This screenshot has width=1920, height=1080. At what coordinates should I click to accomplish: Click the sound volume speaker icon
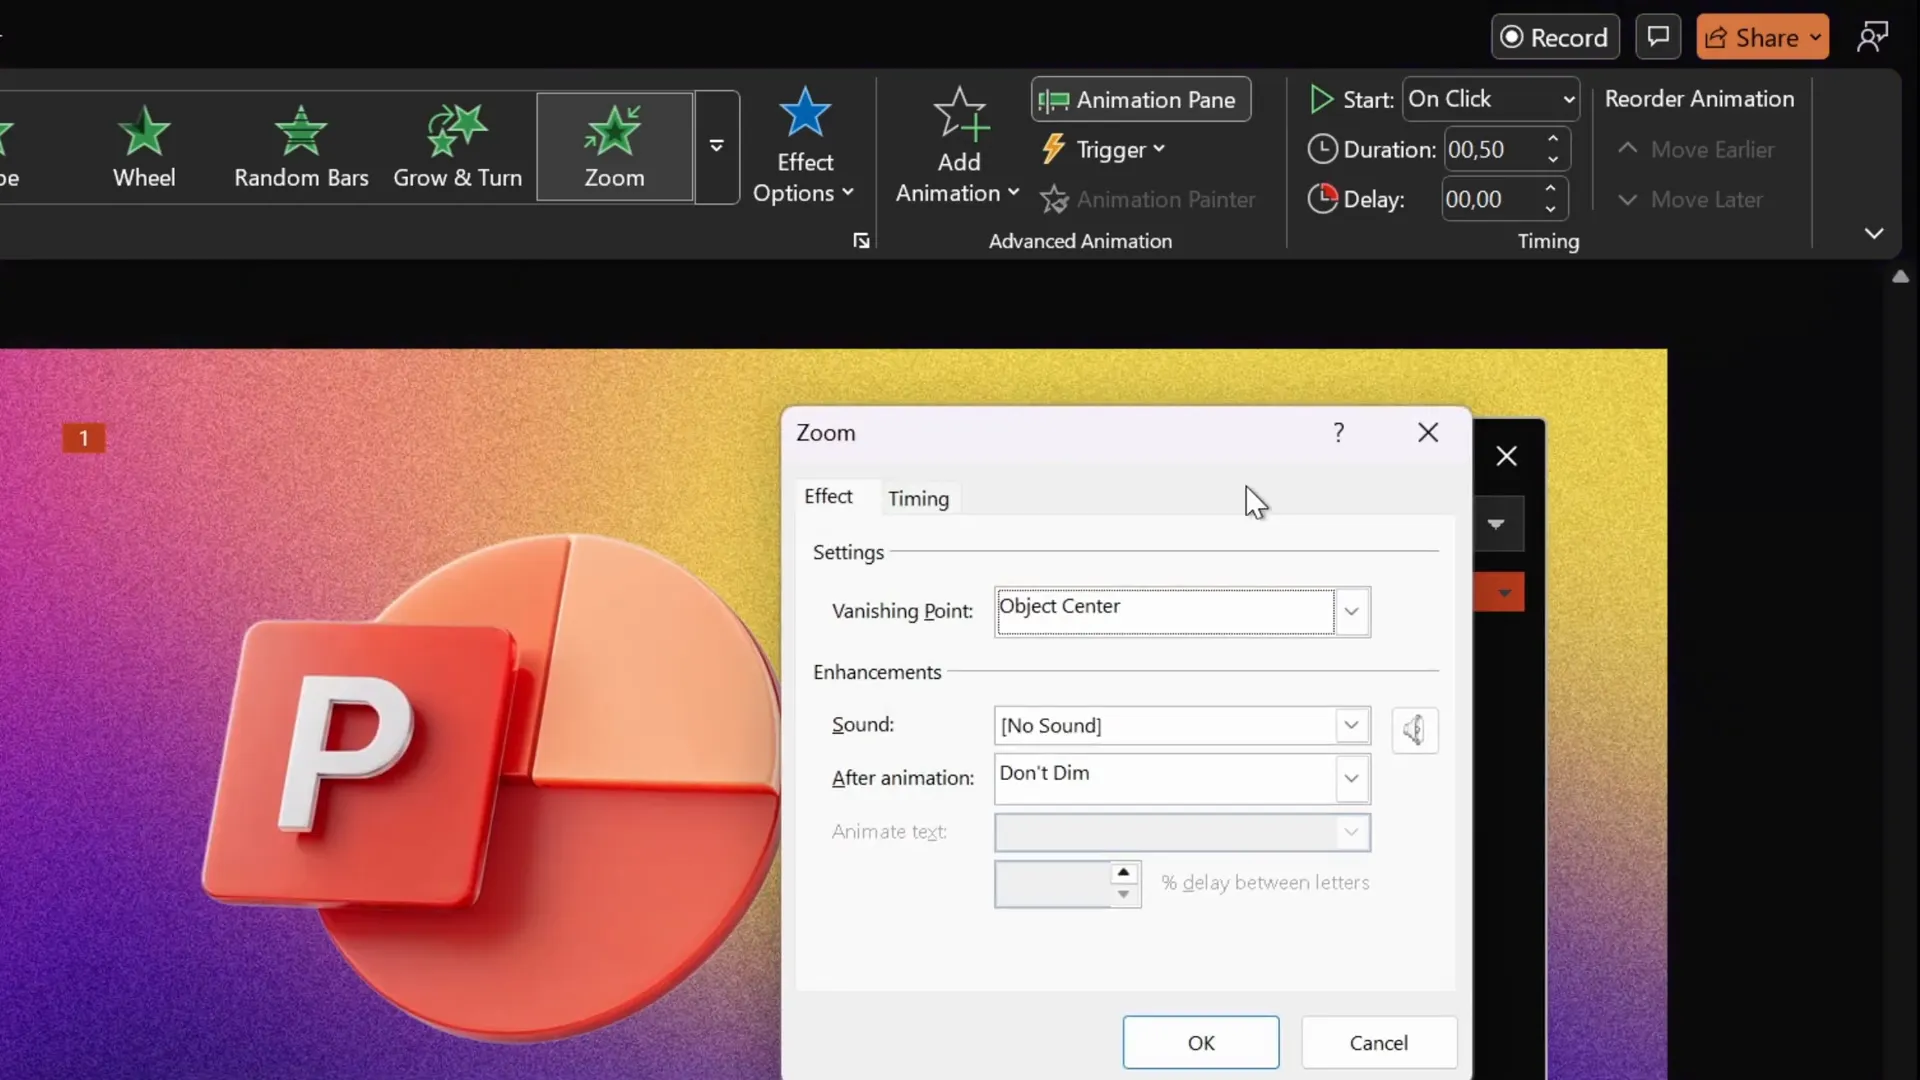(x=1414, y=730)
